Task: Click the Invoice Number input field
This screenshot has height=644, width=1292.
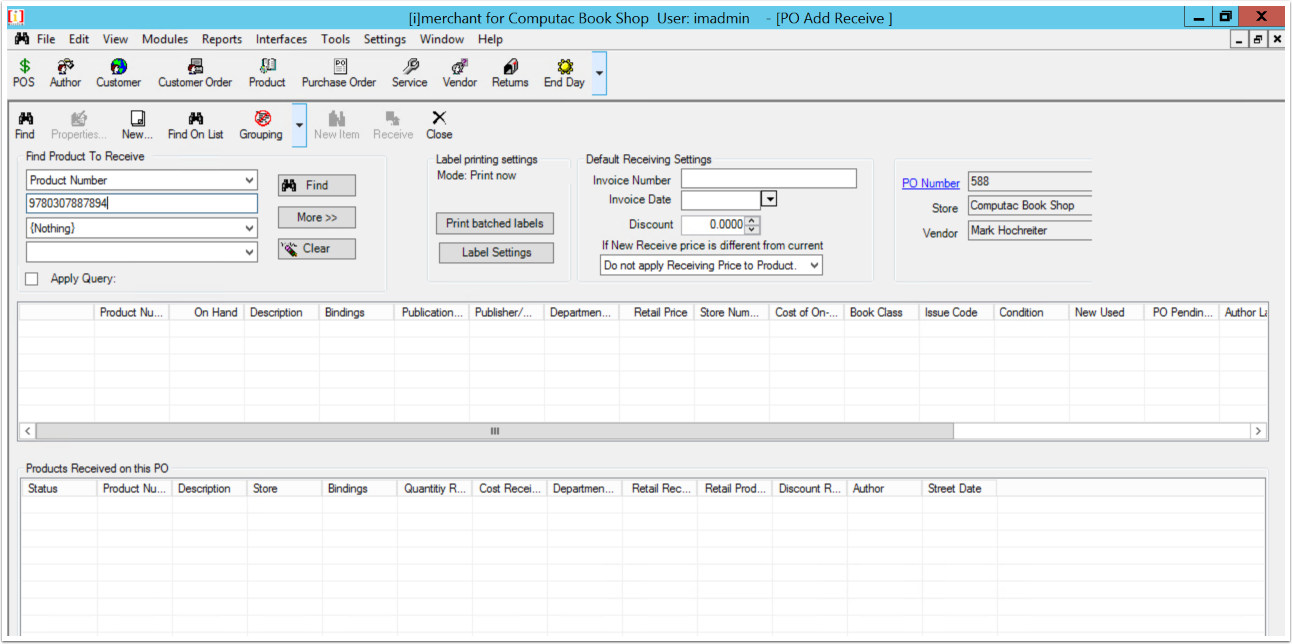Action: tap(769, 179)
